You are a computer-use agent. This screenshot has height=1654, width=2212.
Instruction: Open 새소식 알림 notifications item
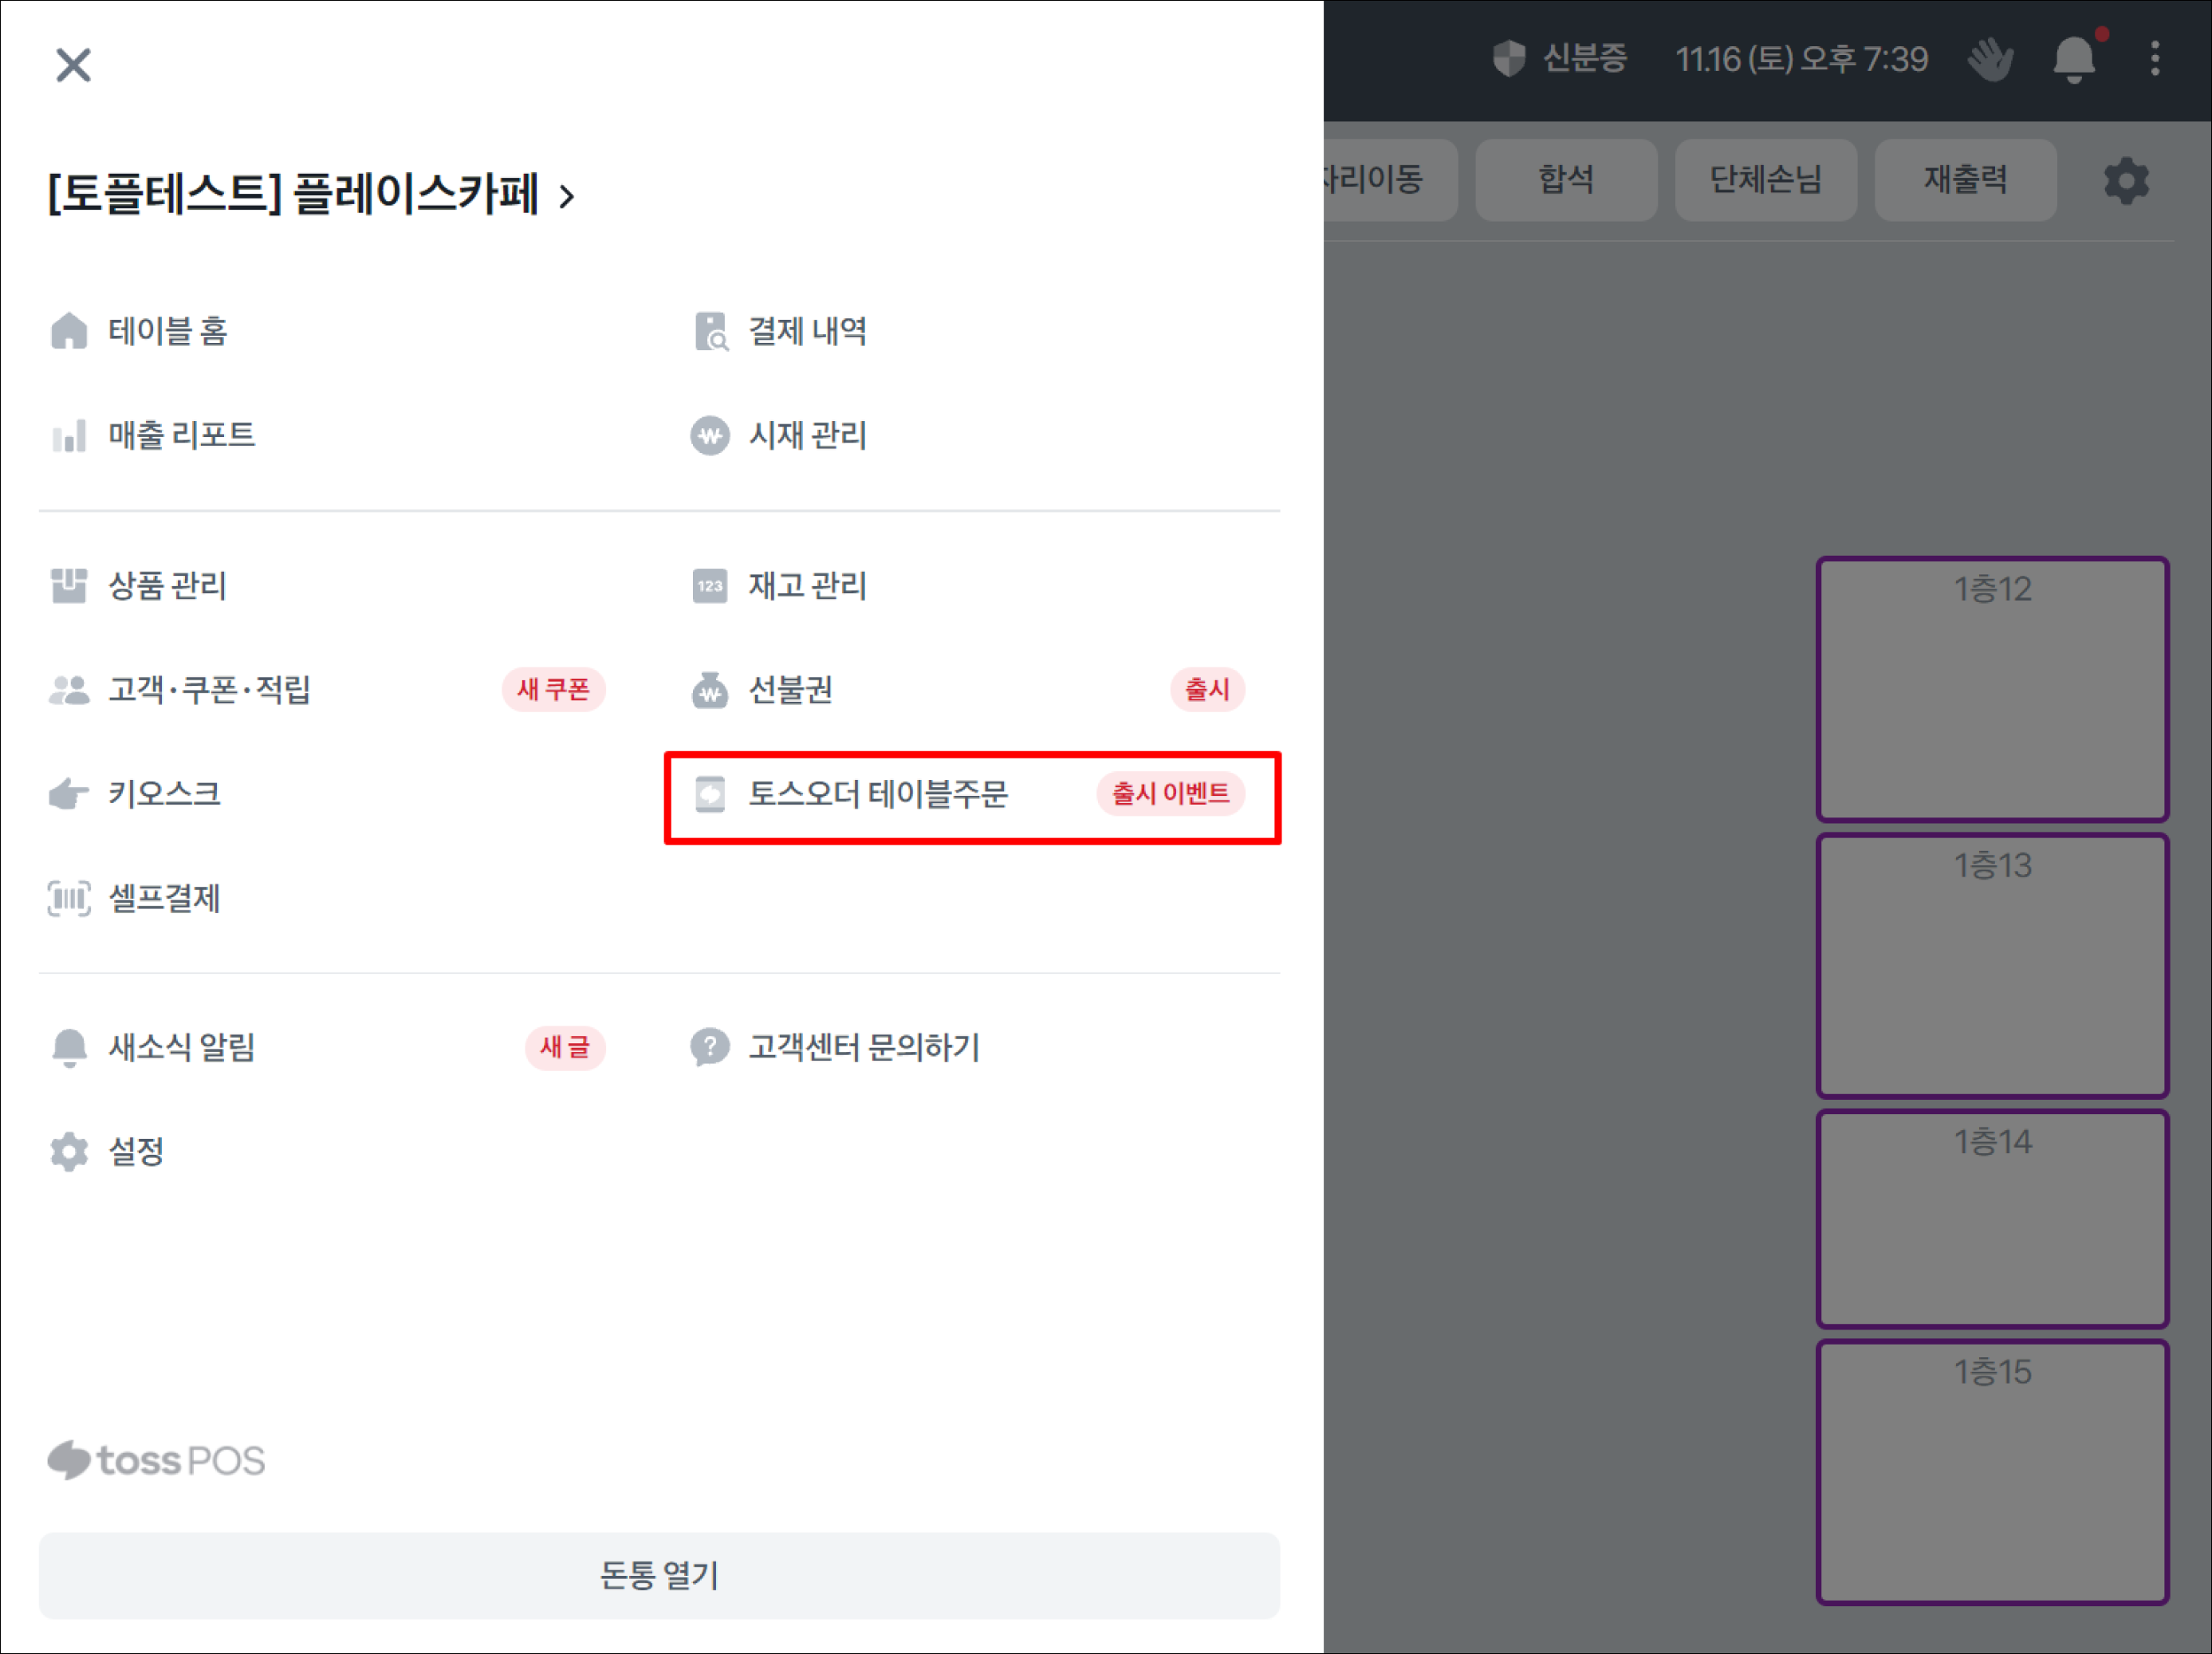[181, 1047]
